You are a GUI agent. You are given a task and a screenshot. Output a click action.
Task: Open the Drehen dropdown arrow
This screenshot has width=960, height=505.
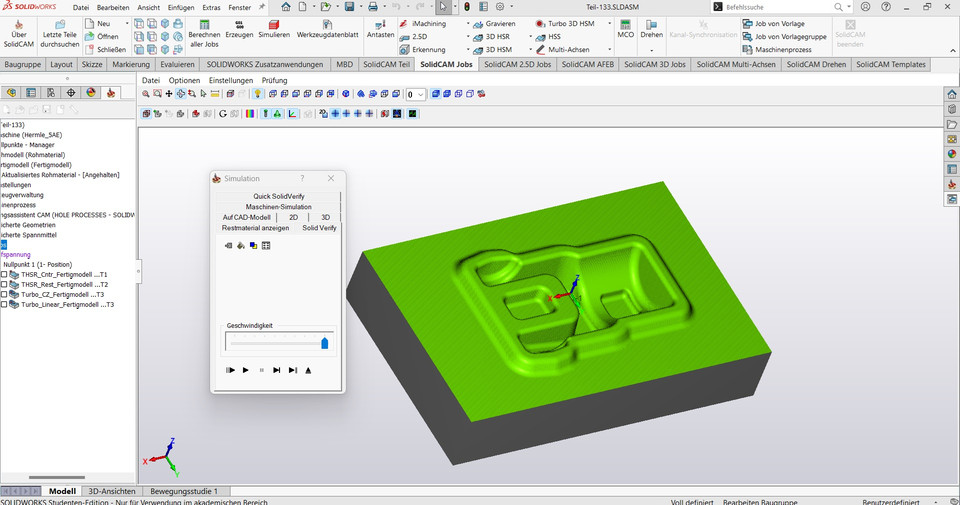point(651,50)
